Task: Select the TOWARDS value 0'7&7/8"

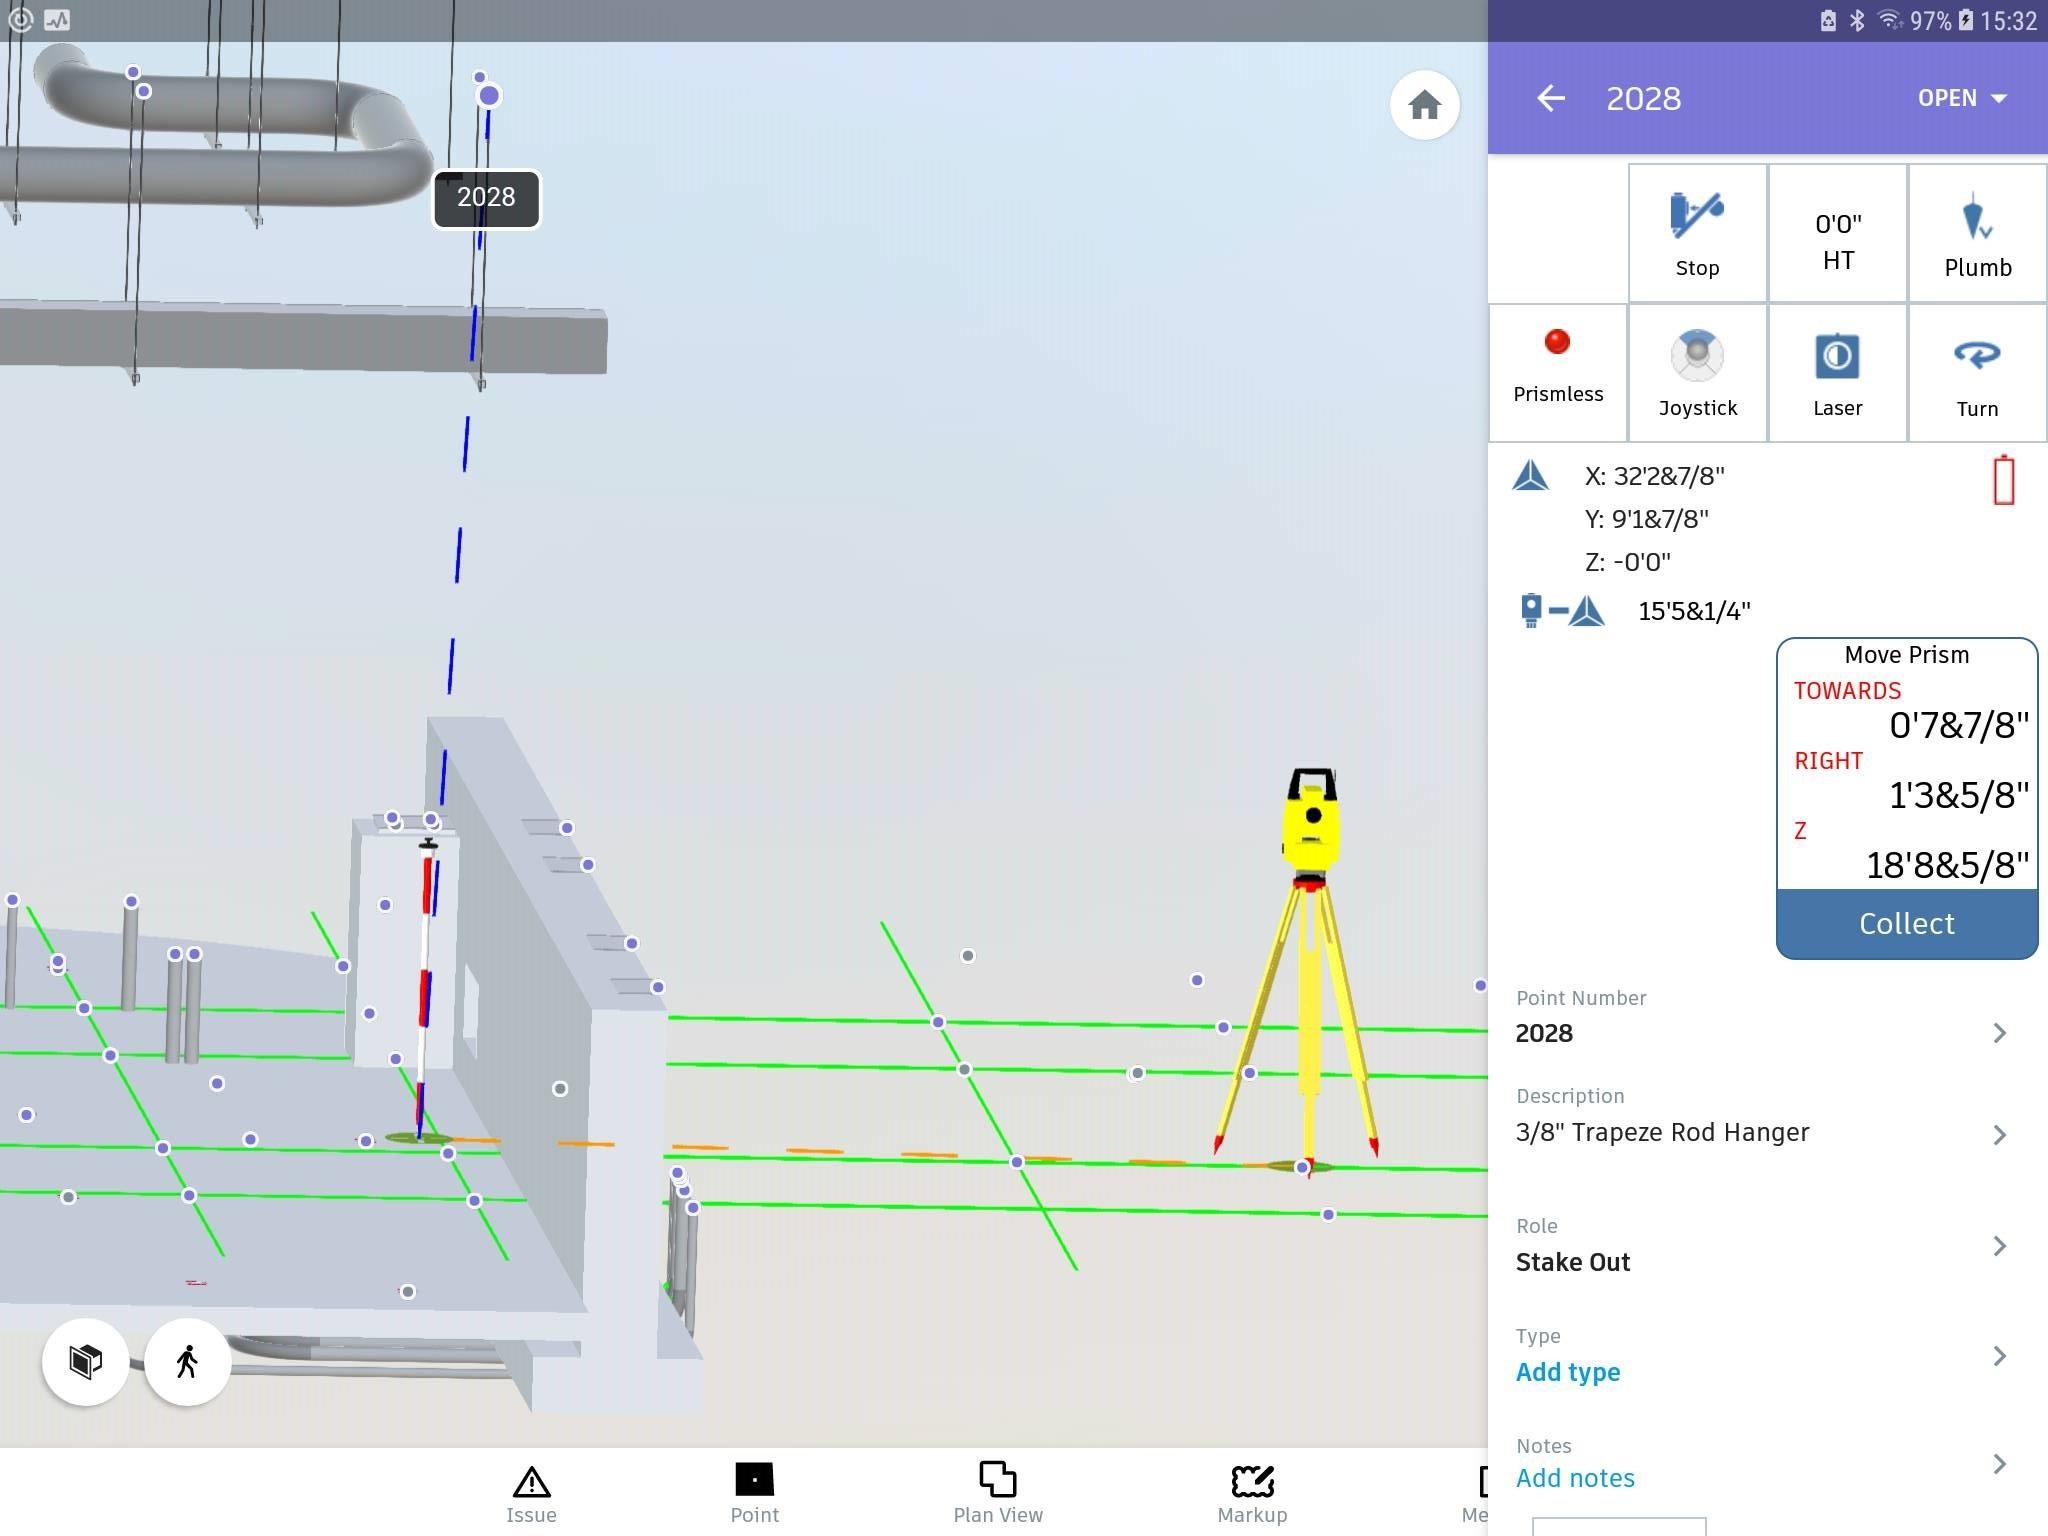Action: (x=1958, y=726)
